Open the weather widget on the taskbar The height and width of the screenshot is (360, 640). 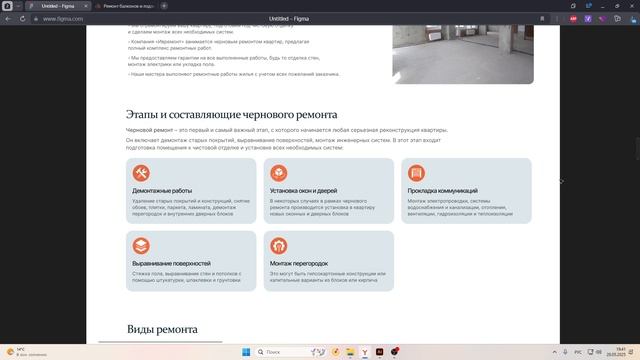[27, 352]
